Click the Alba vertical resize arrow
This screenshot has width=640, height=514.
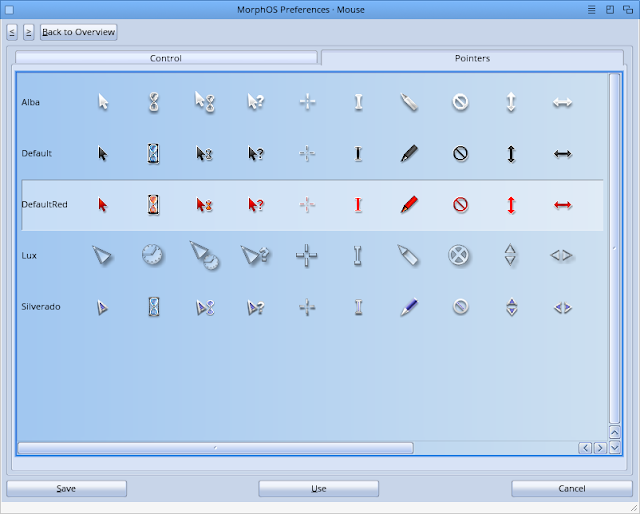coord(511,102)
